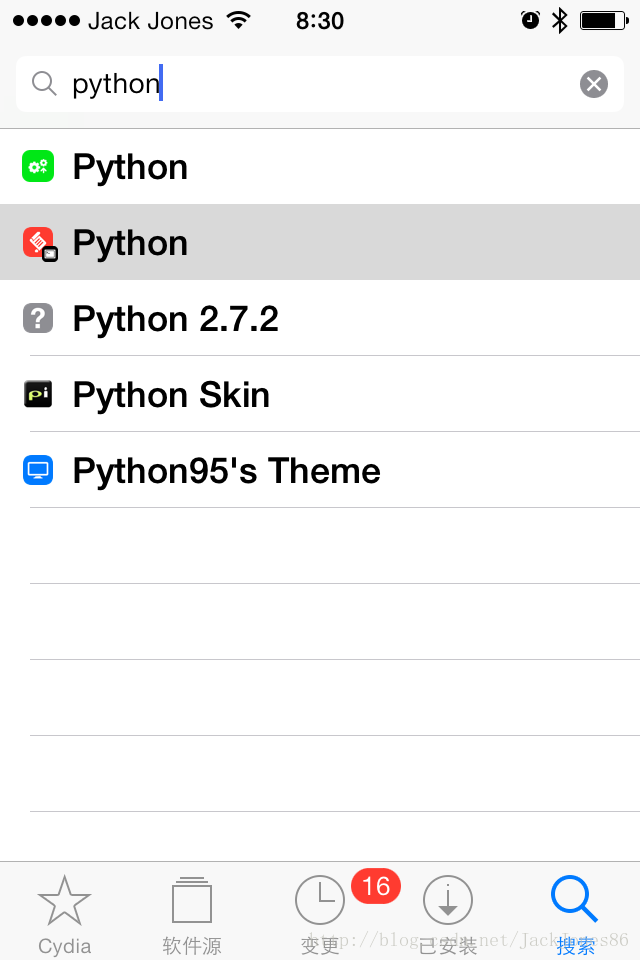Select Python result with green gear icon

coord(320,167)
